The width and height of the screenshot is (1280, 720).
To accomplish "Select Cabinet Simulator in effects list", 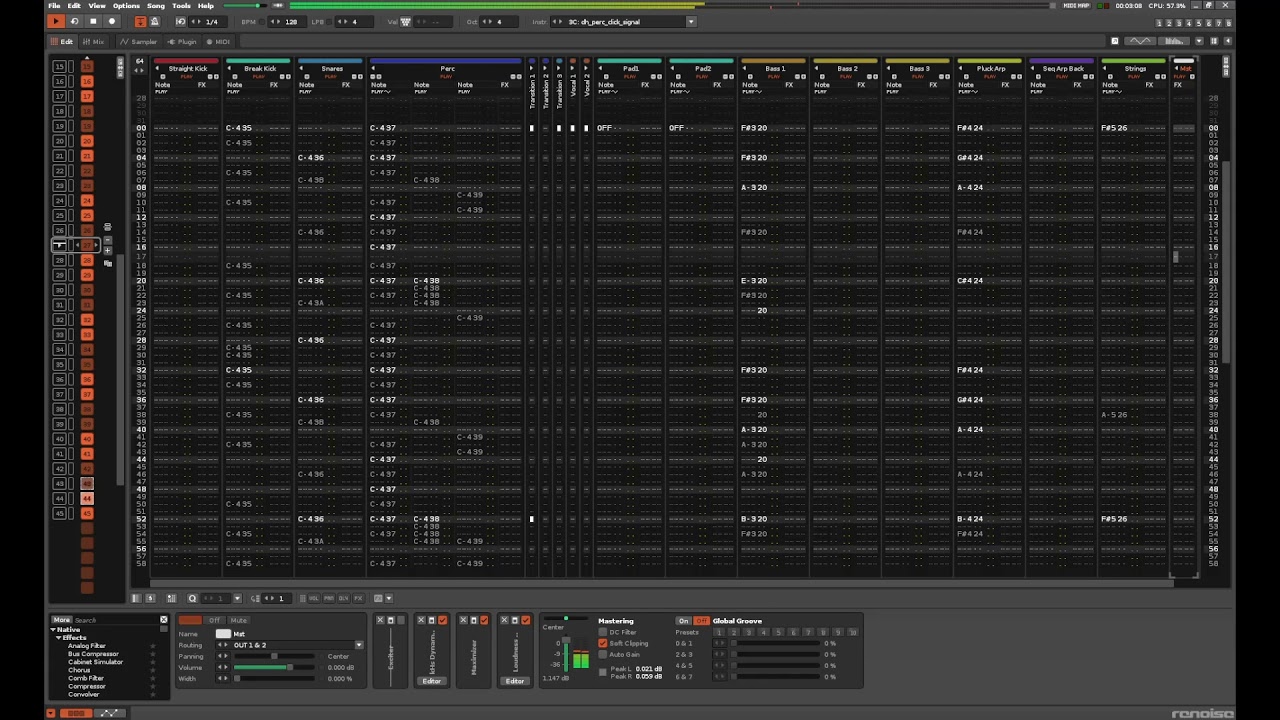I will pyautogui.click(x=95, y=662).
